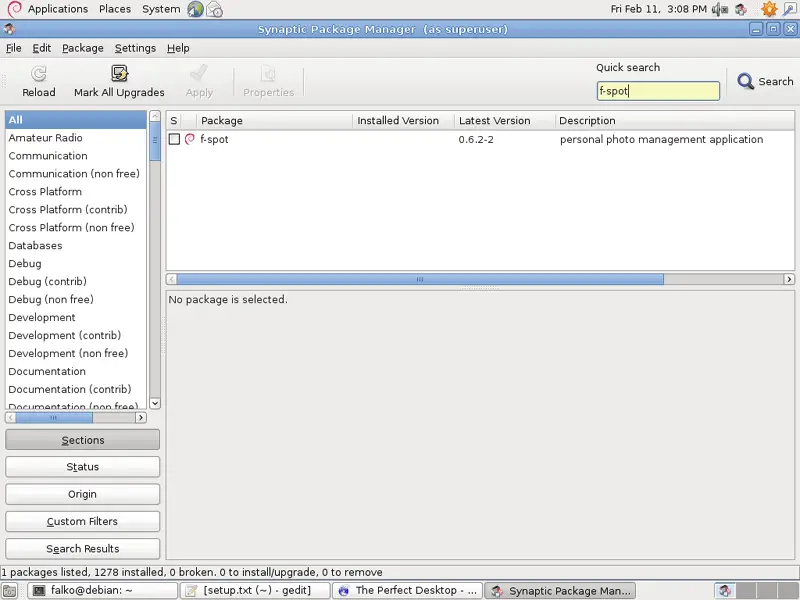Screen dimensions: 800x600
Task: Click the Search magnifier icon
Action: pyautogui.click(x=745, y=81)
